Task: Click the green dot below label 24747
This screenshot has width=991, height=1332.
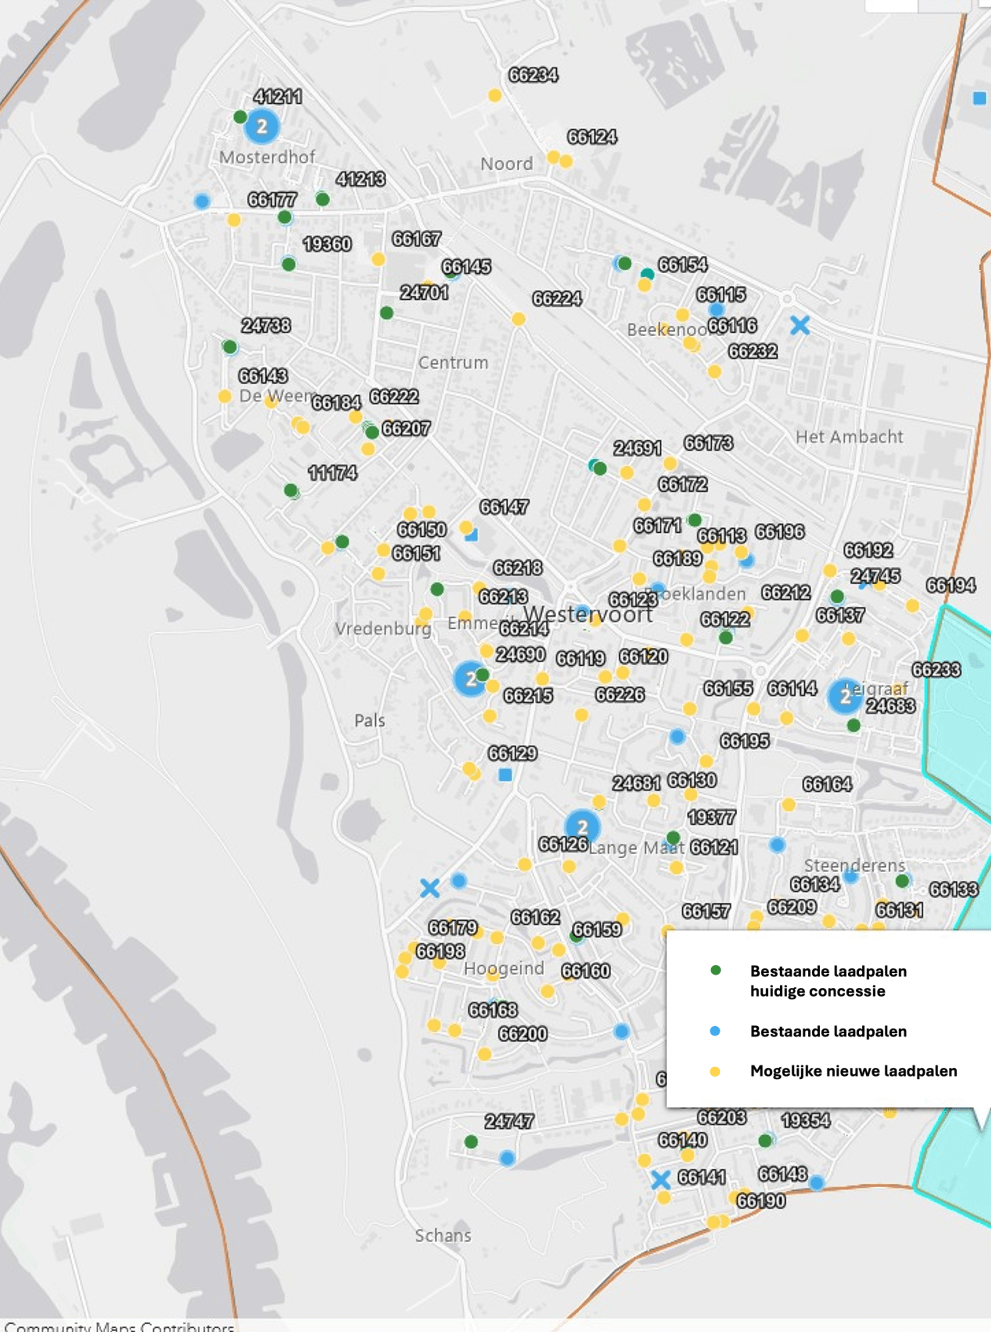Action: coord(471,1142)
